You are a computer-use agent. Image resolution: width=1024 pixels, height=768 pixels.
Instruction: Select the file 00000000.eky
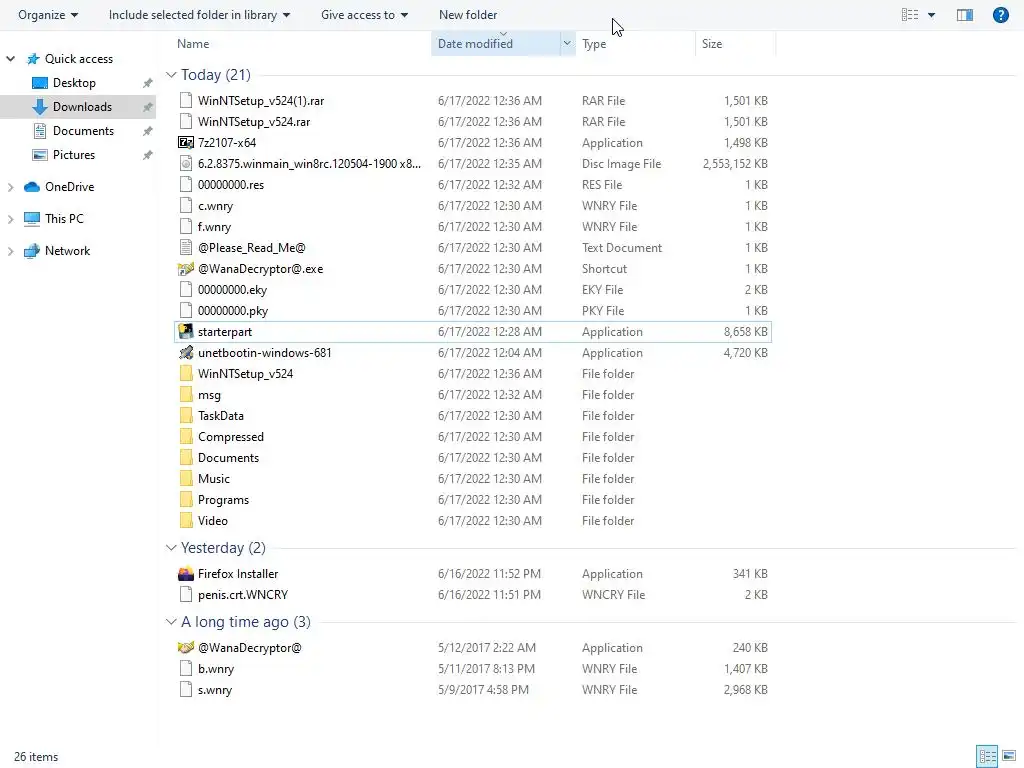point(232,289)
